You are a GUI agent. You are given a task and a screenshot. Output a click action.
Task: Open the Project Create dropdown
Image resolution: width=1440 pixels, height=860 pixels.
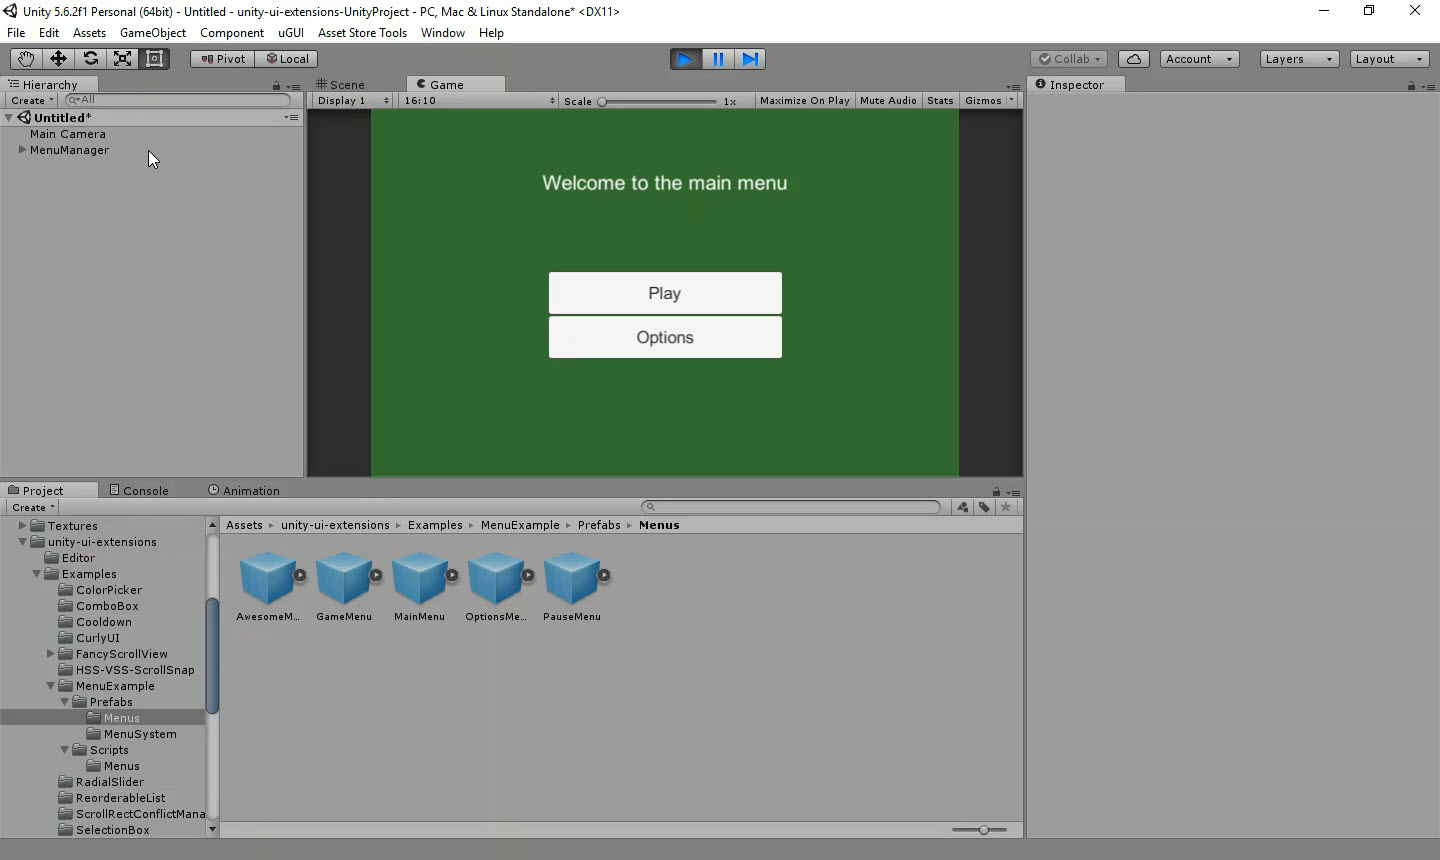tap(33, 508)
